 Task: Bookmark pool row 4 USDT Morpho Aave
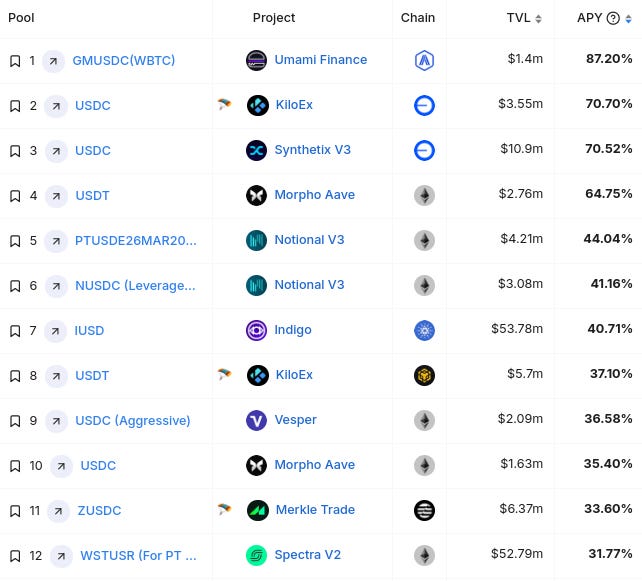pos(15,196)
